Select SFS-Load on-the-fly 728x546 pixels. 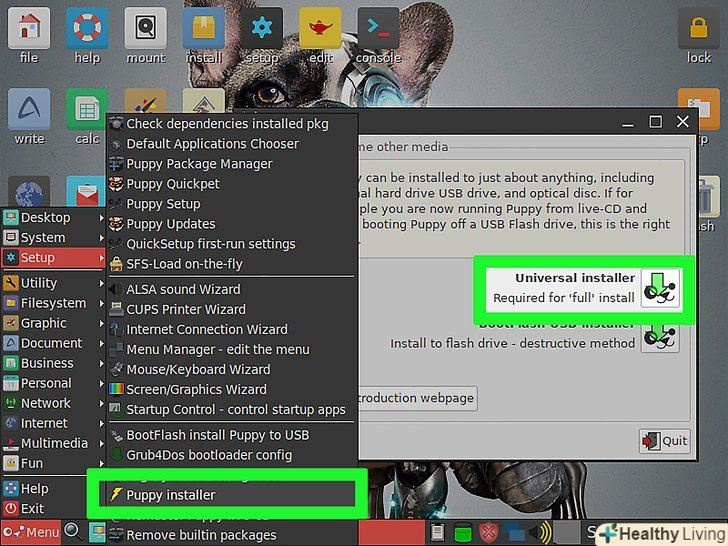pos(231,264)
